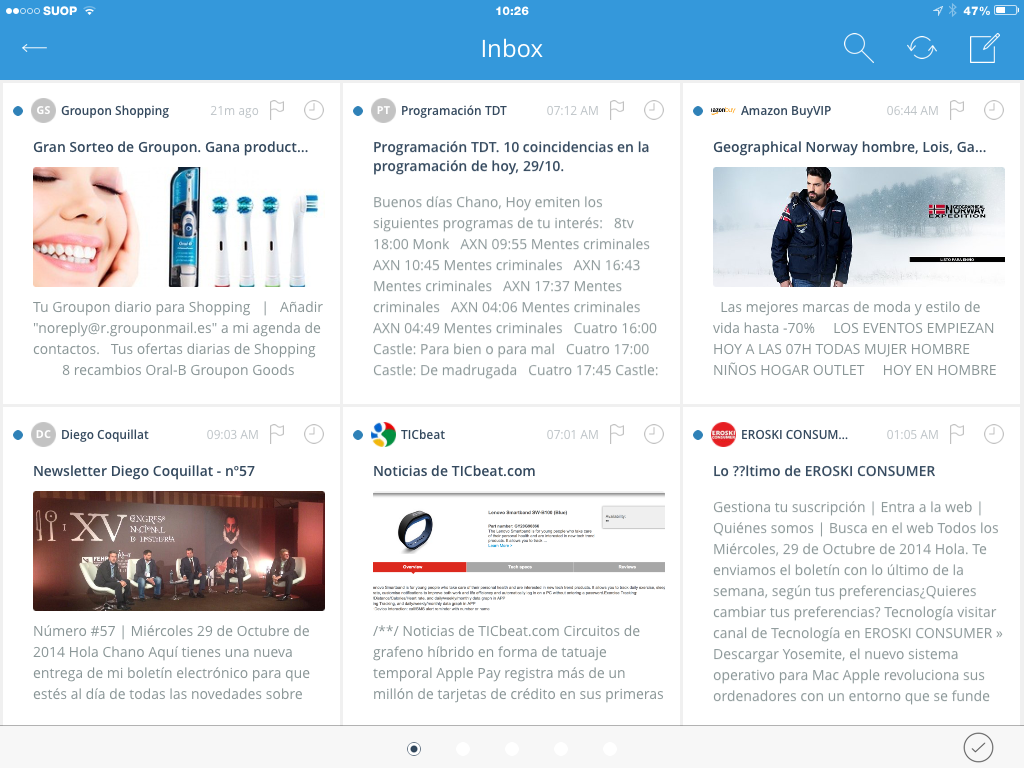Tap the XV congress panel photo
Image resolution: width=1024 pixels, height=768 pixels.
(x=179, y=551)
